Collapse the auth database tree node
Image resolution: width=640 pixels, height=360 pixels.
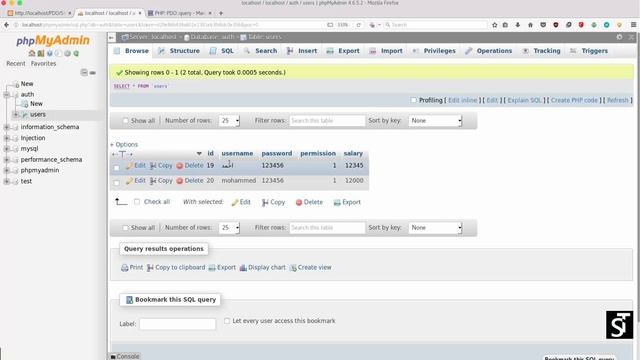[7, 94]
